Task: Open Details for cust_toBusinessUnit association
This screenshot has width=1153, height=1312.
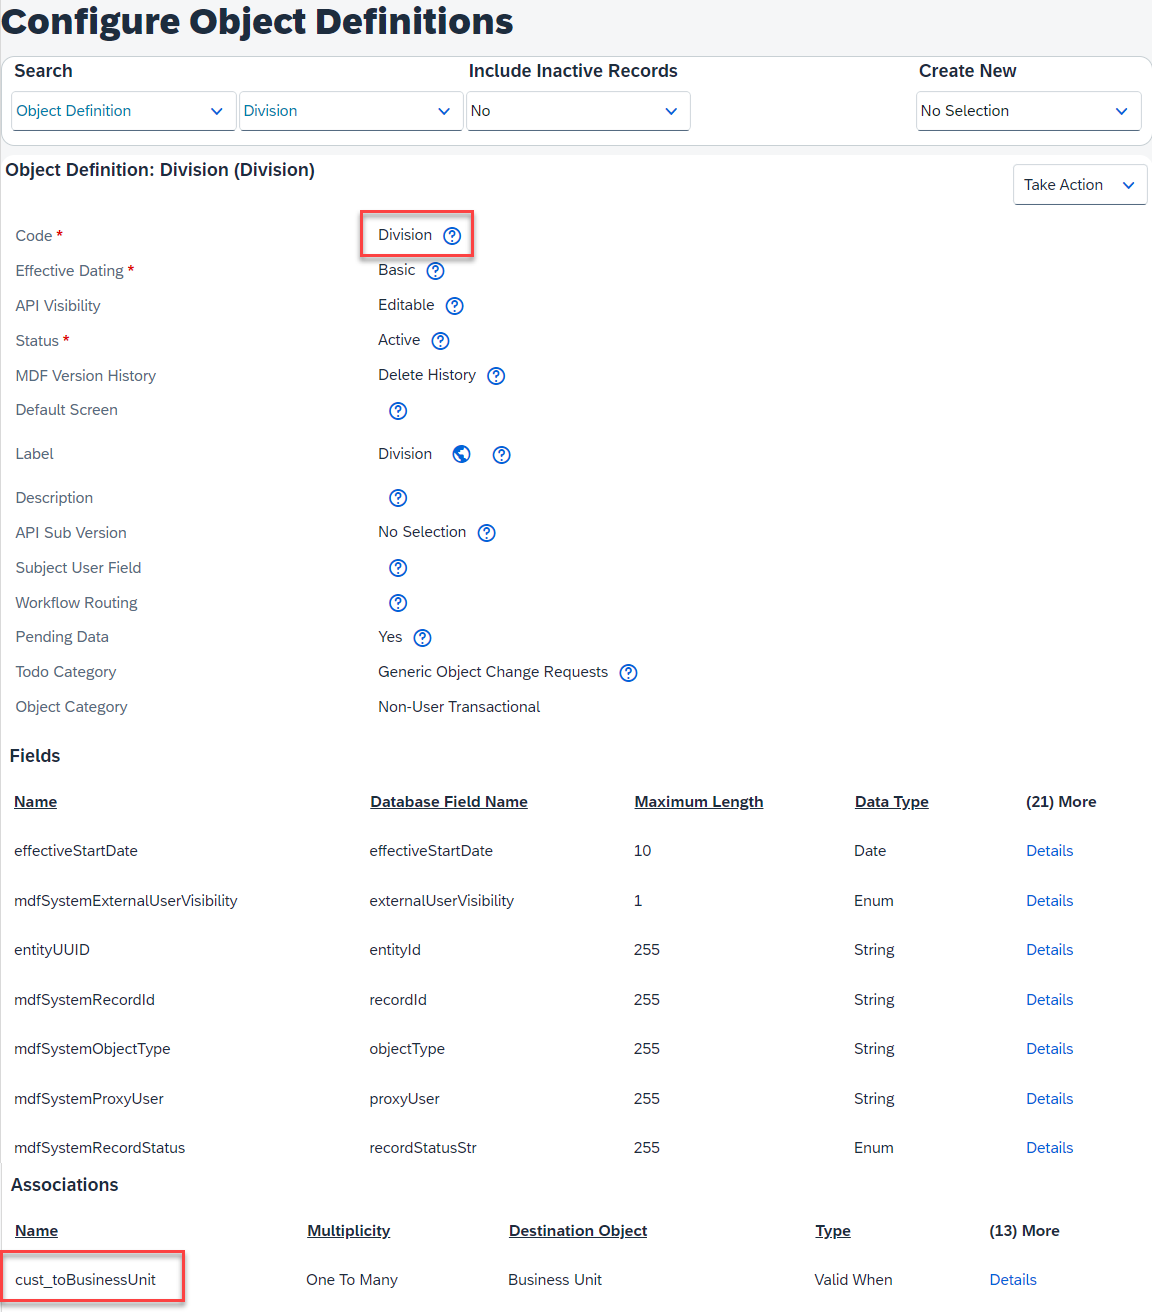Action: tap(1013, 1280)
